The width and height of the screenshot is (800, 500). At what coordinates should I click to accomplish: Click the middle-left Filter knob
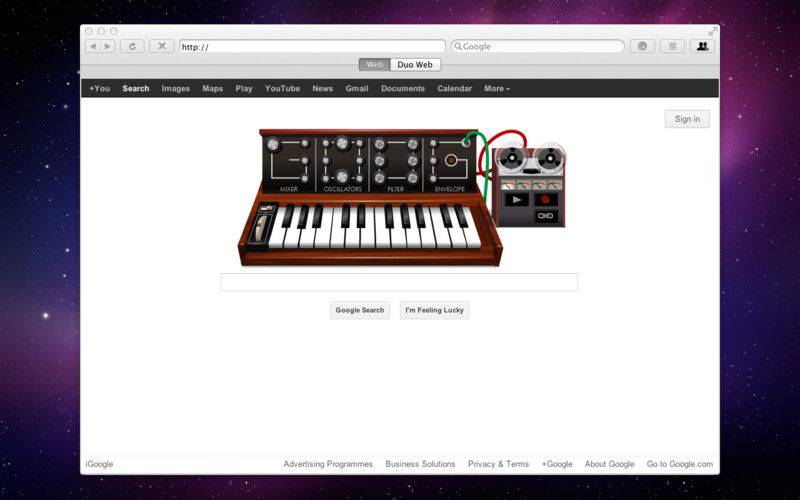380,161
